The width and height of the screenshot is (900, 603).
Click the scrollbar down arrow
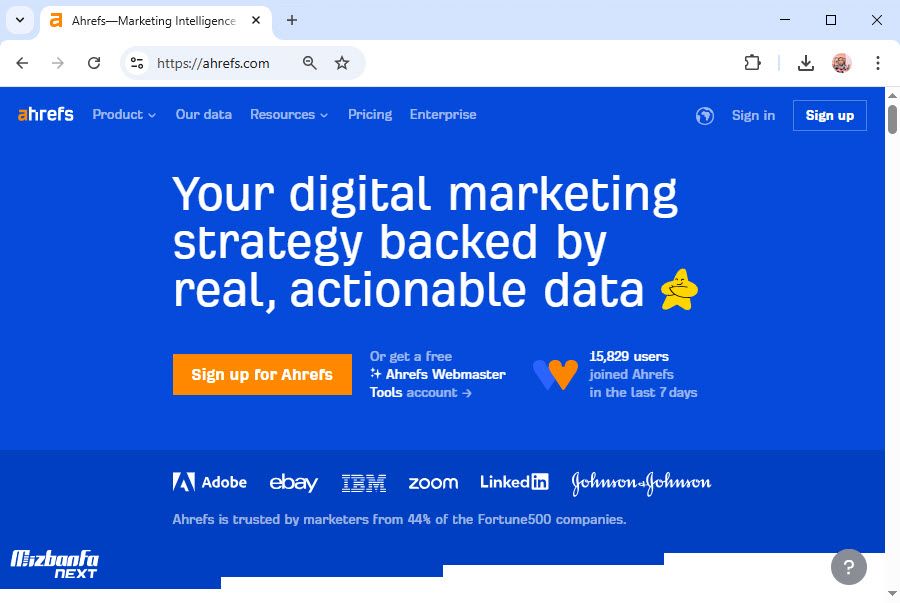892,593
